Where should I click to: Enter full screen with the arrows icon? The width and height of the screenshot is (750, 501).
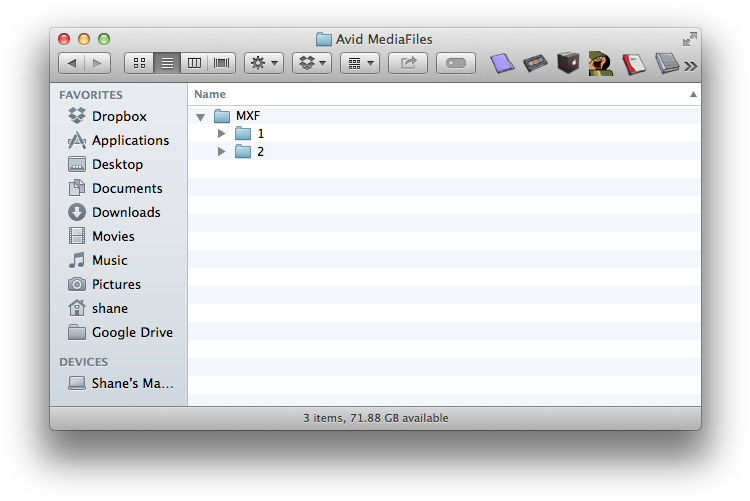[689, 39]
